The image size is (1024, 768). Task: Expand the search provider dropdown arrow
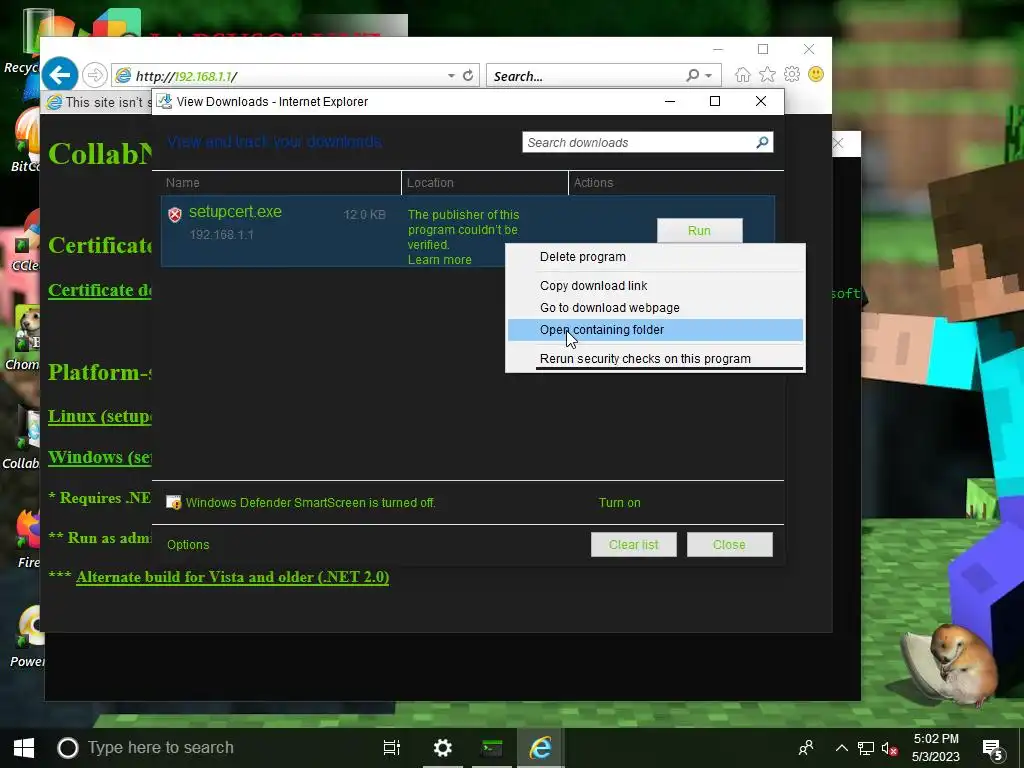[x=709, y=76]
